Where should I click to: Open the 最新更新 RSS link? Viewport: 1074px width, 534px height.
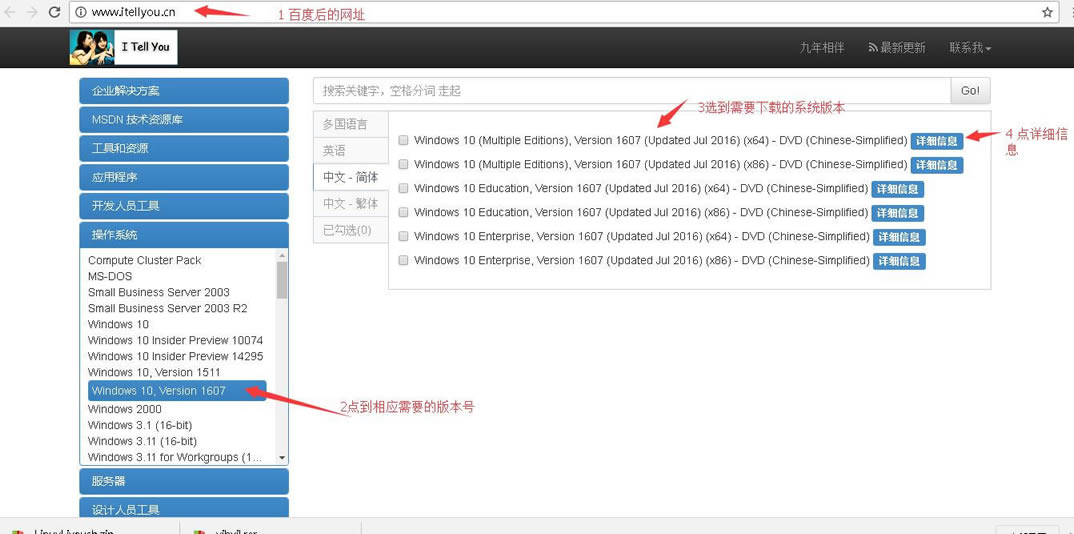[897, 48]
